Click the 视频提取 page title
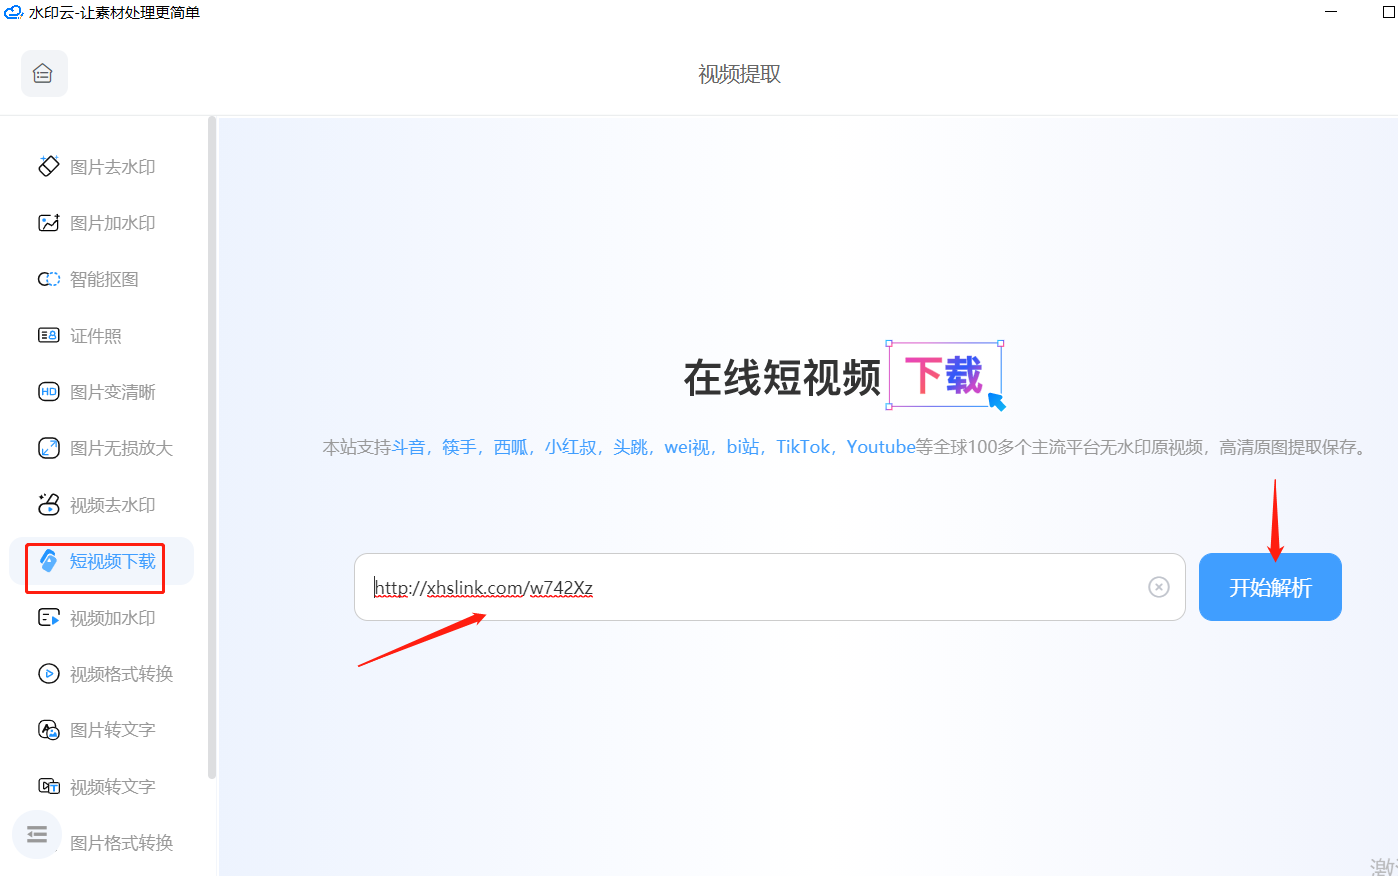Screen dimensions: 1398x876 coord(739,74)
